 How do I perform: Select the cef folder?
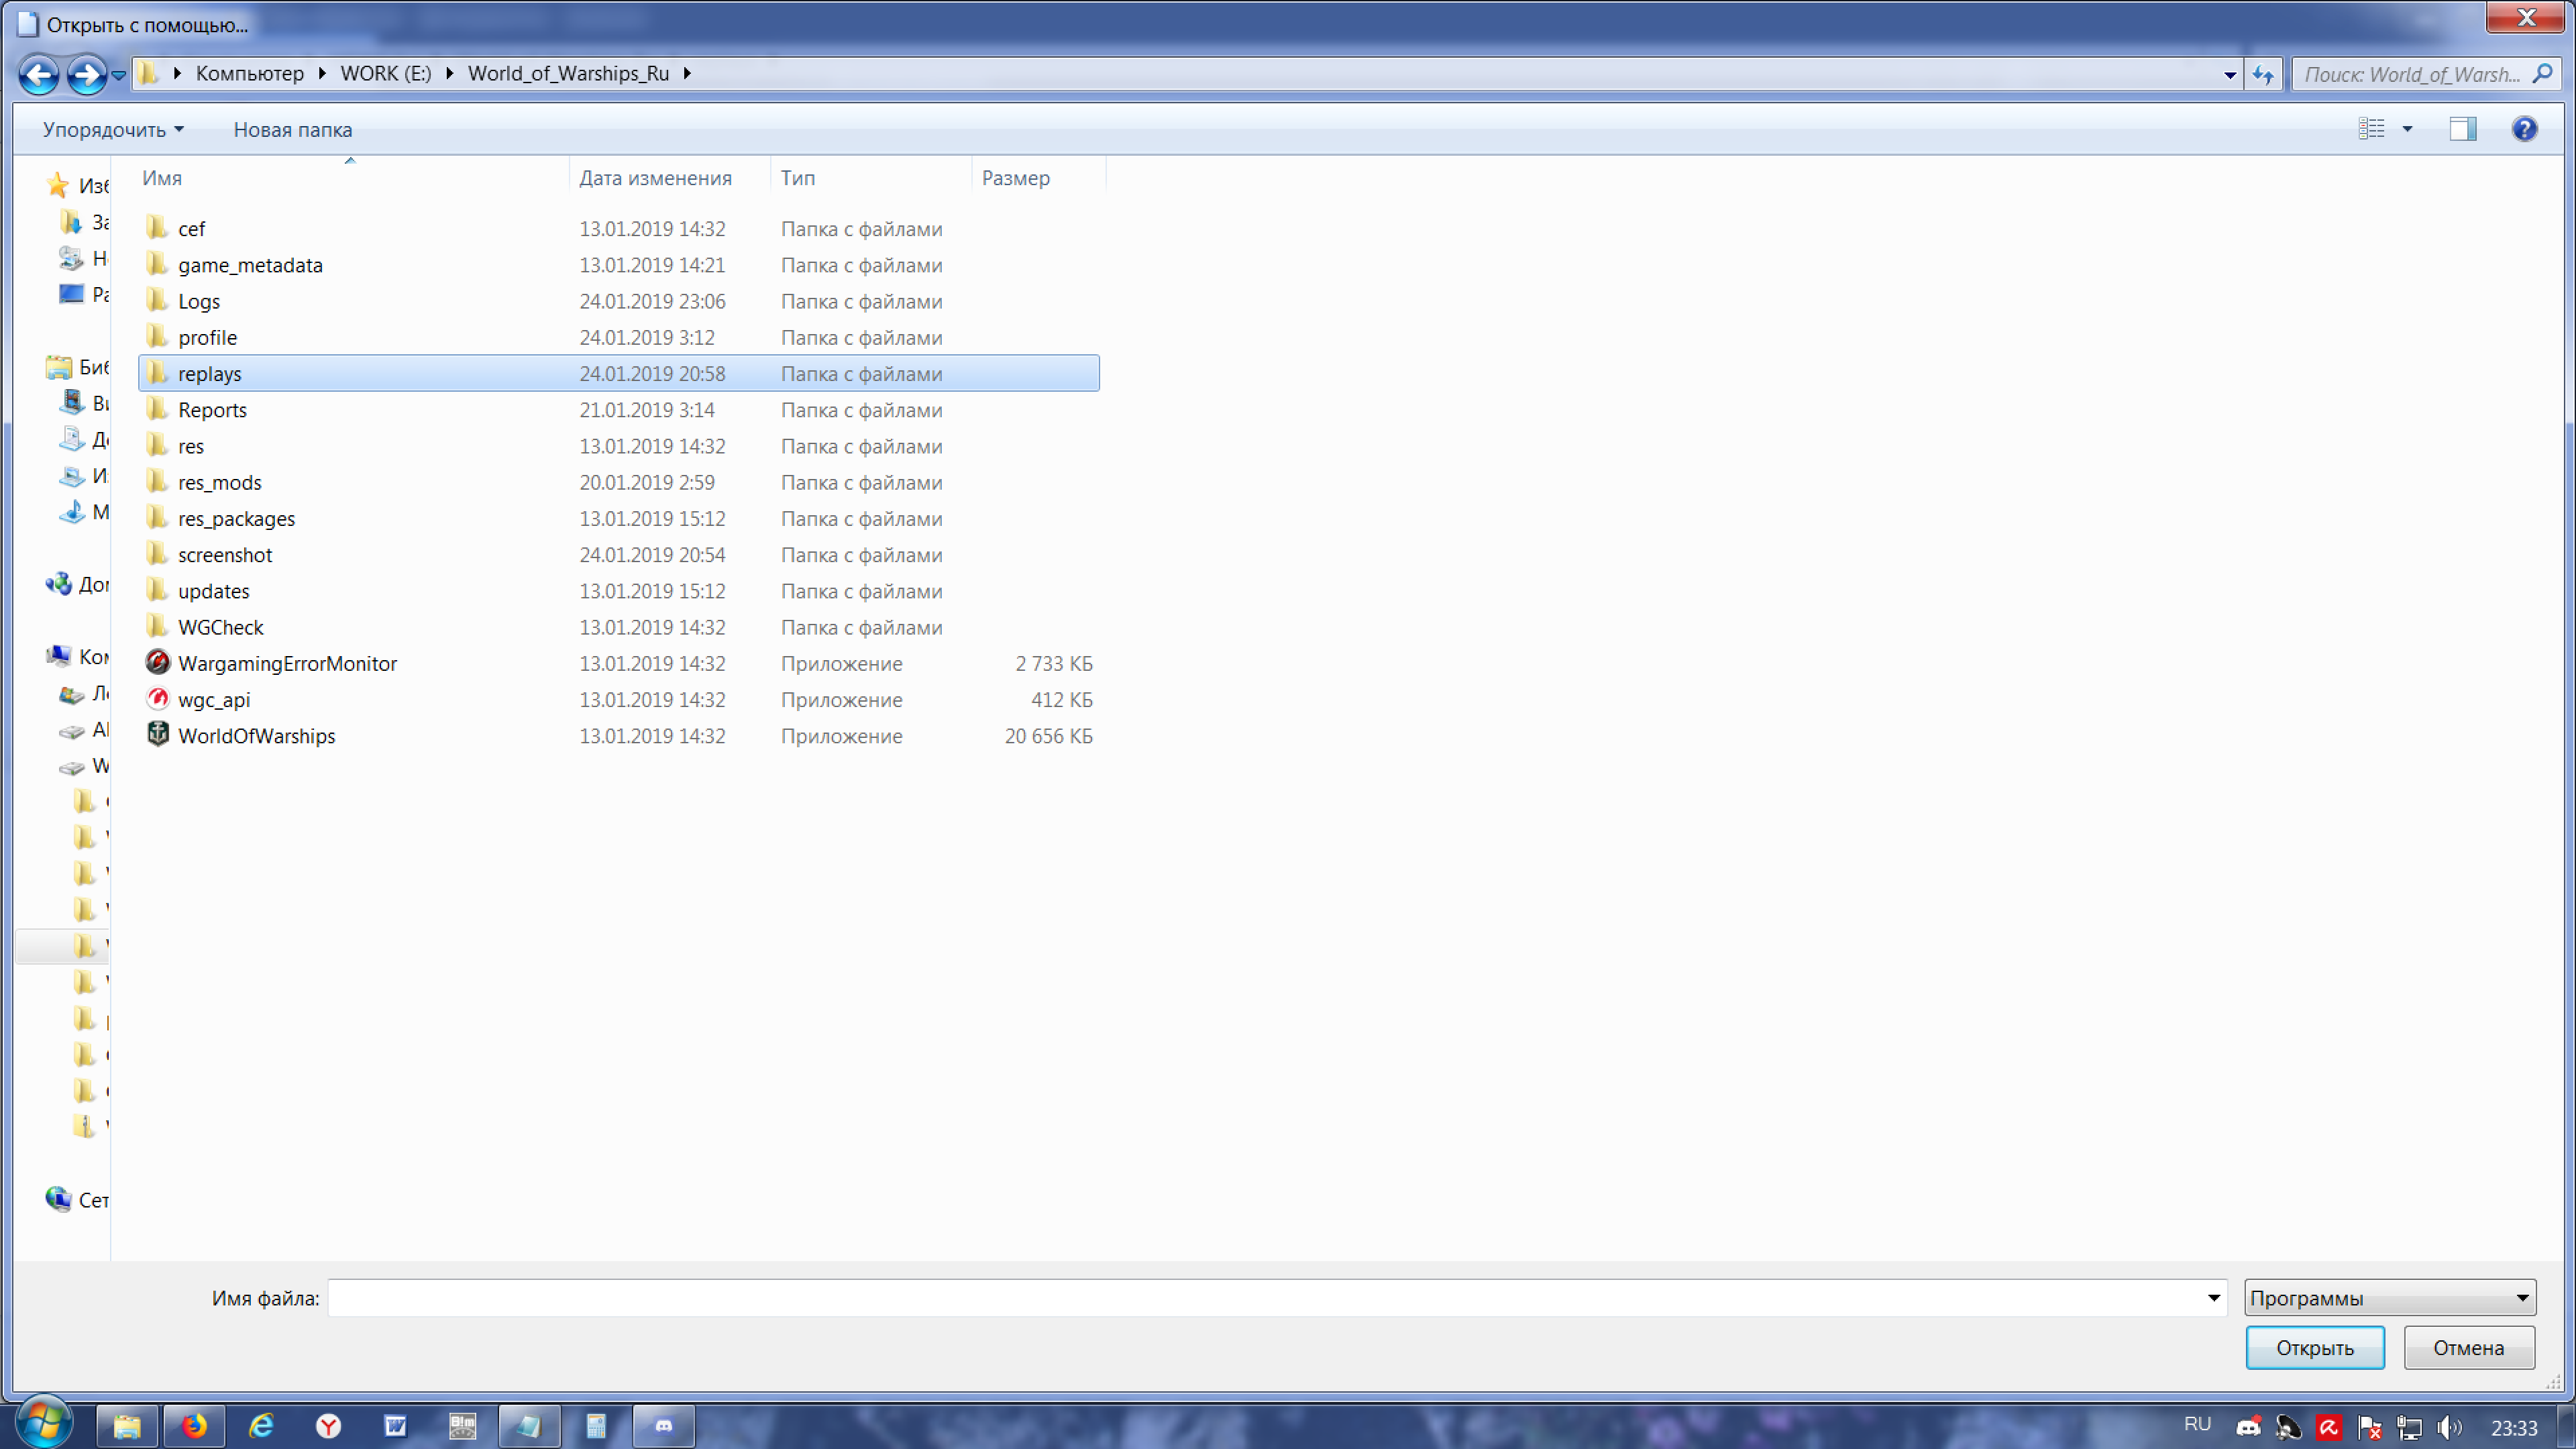click(x=619, y=228)
